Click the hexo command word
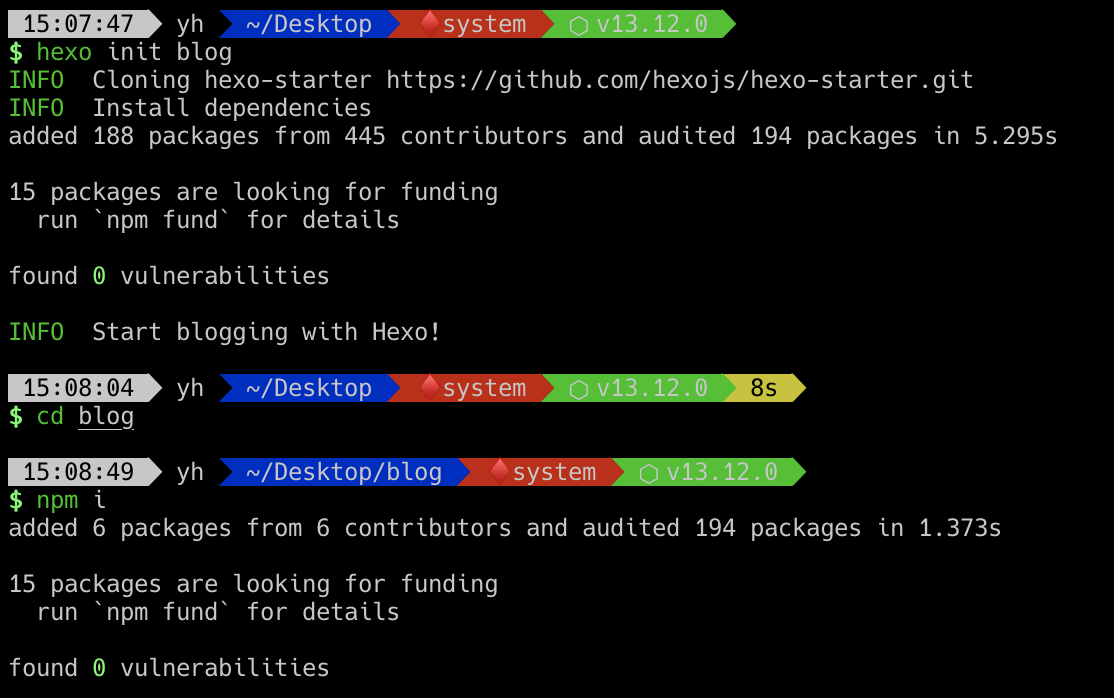This screenshot has height=698, width=1114. tap(64, 53)
